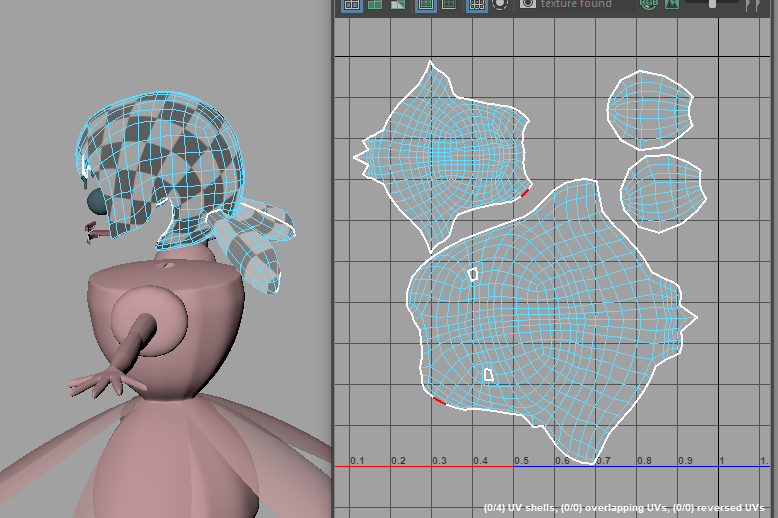The image size is (778, 518).
Task: Toggle the RGB channels display icon
Action: click(x=649, y=4)
